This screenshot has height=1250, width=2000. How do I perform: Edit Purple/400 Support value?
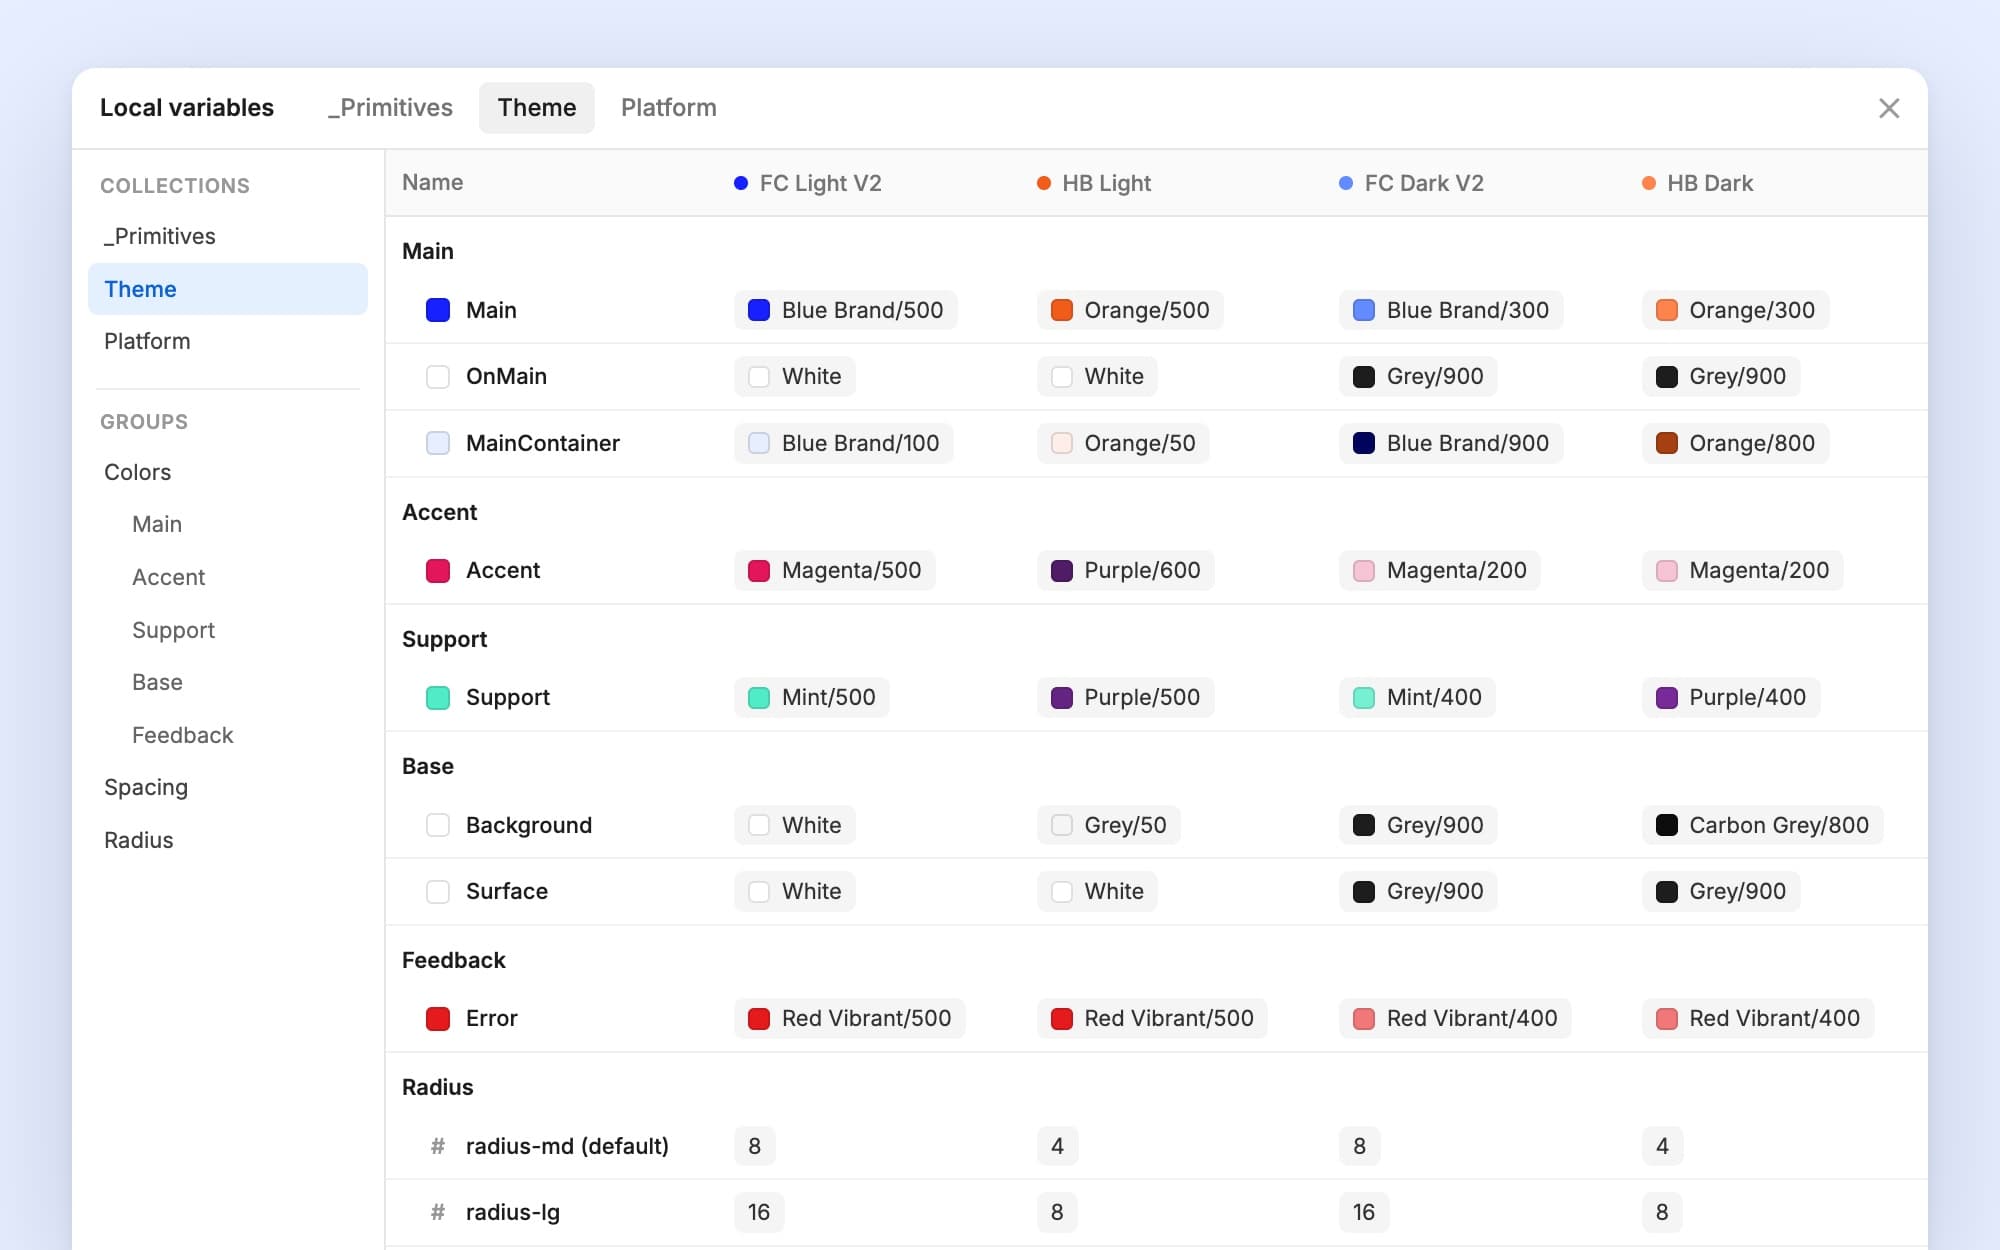pos(1731,697)
